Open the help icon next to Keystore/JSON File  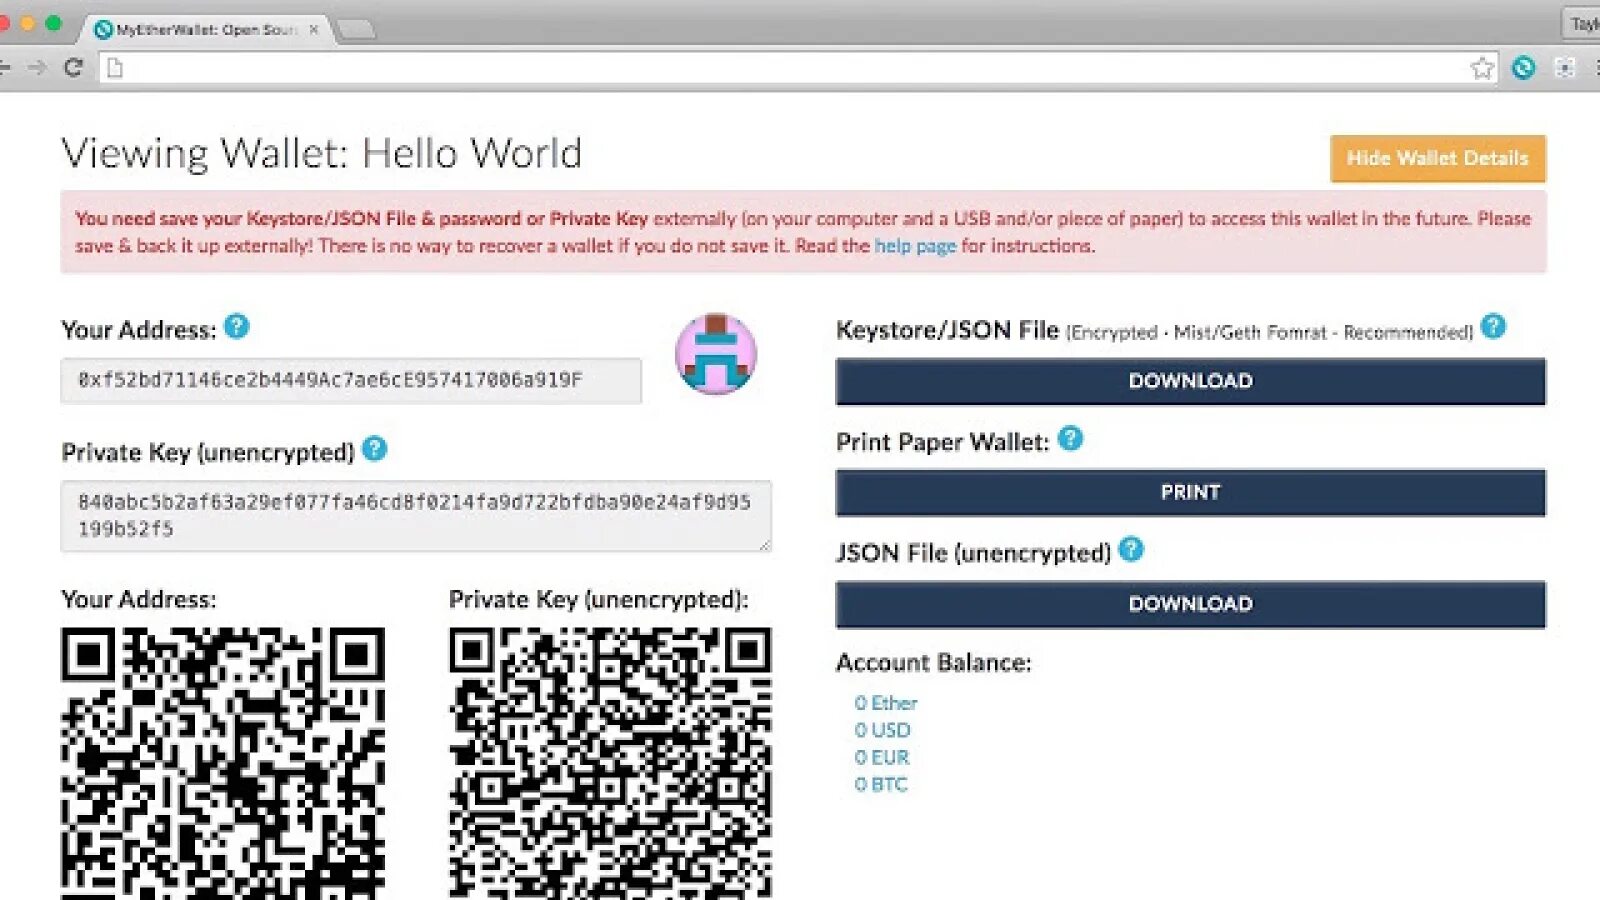[x=1494, y=326]
